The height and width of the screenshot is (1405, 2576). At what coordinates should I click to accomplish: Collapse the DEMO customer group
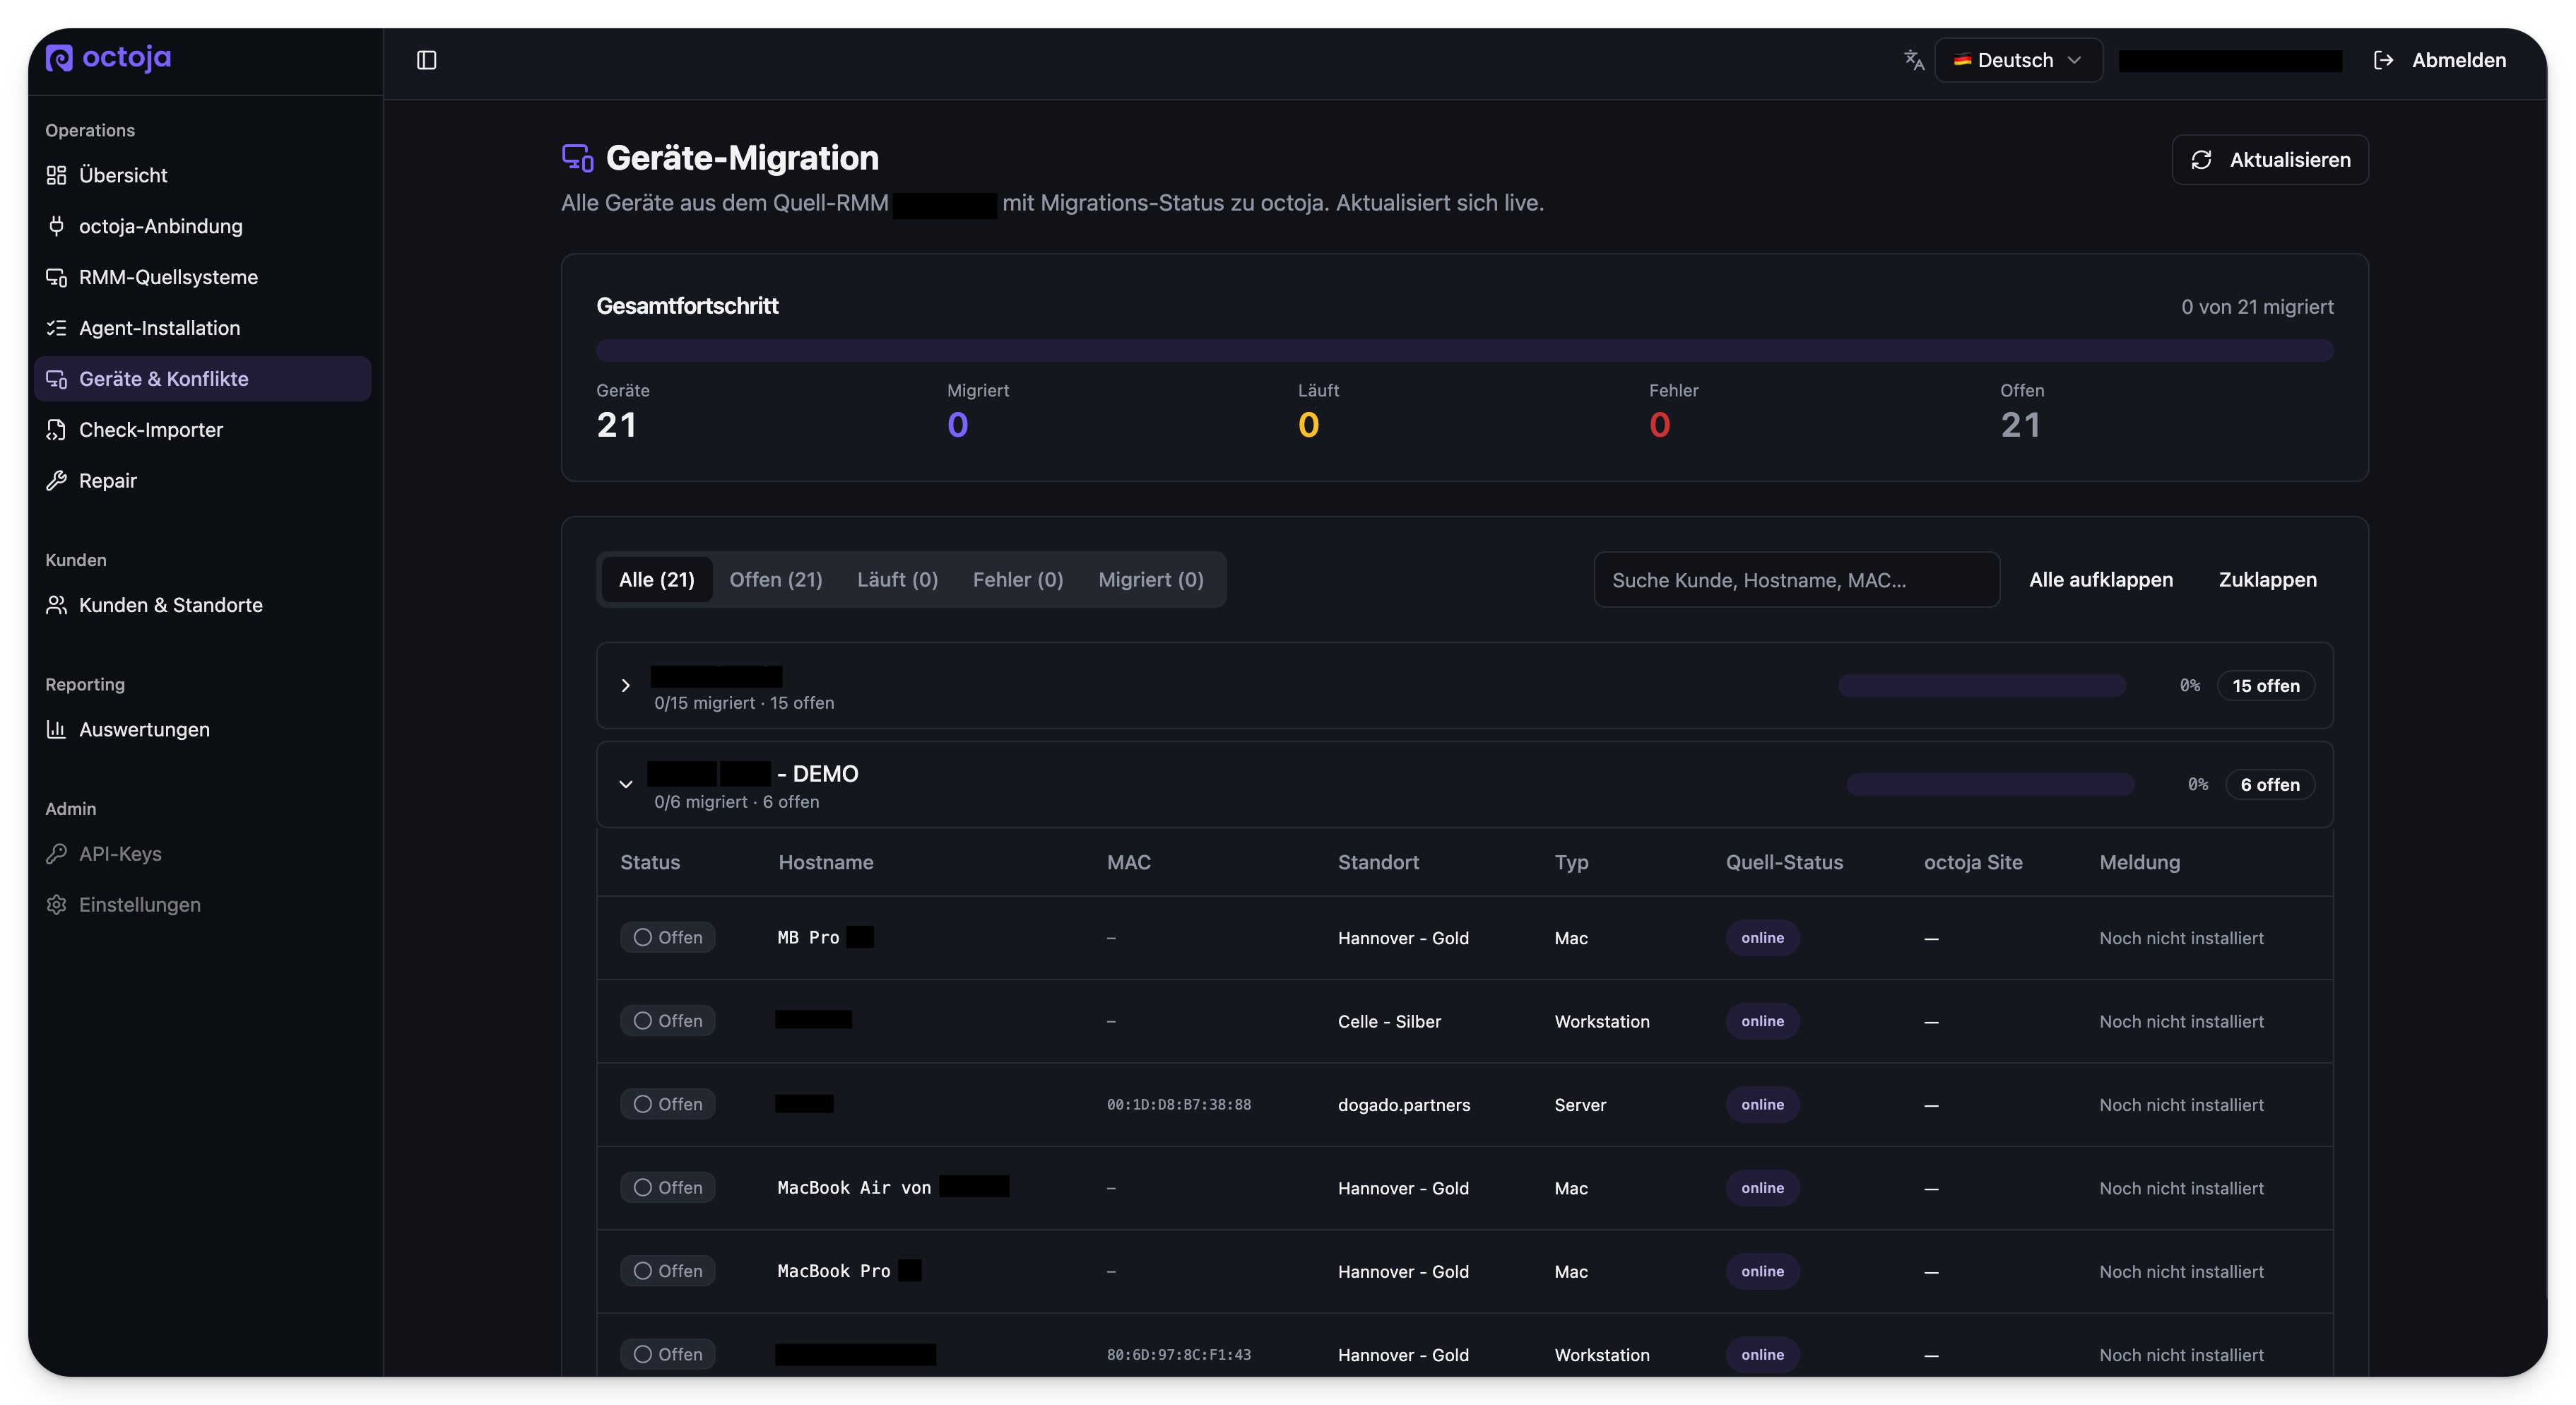[626, 784]
